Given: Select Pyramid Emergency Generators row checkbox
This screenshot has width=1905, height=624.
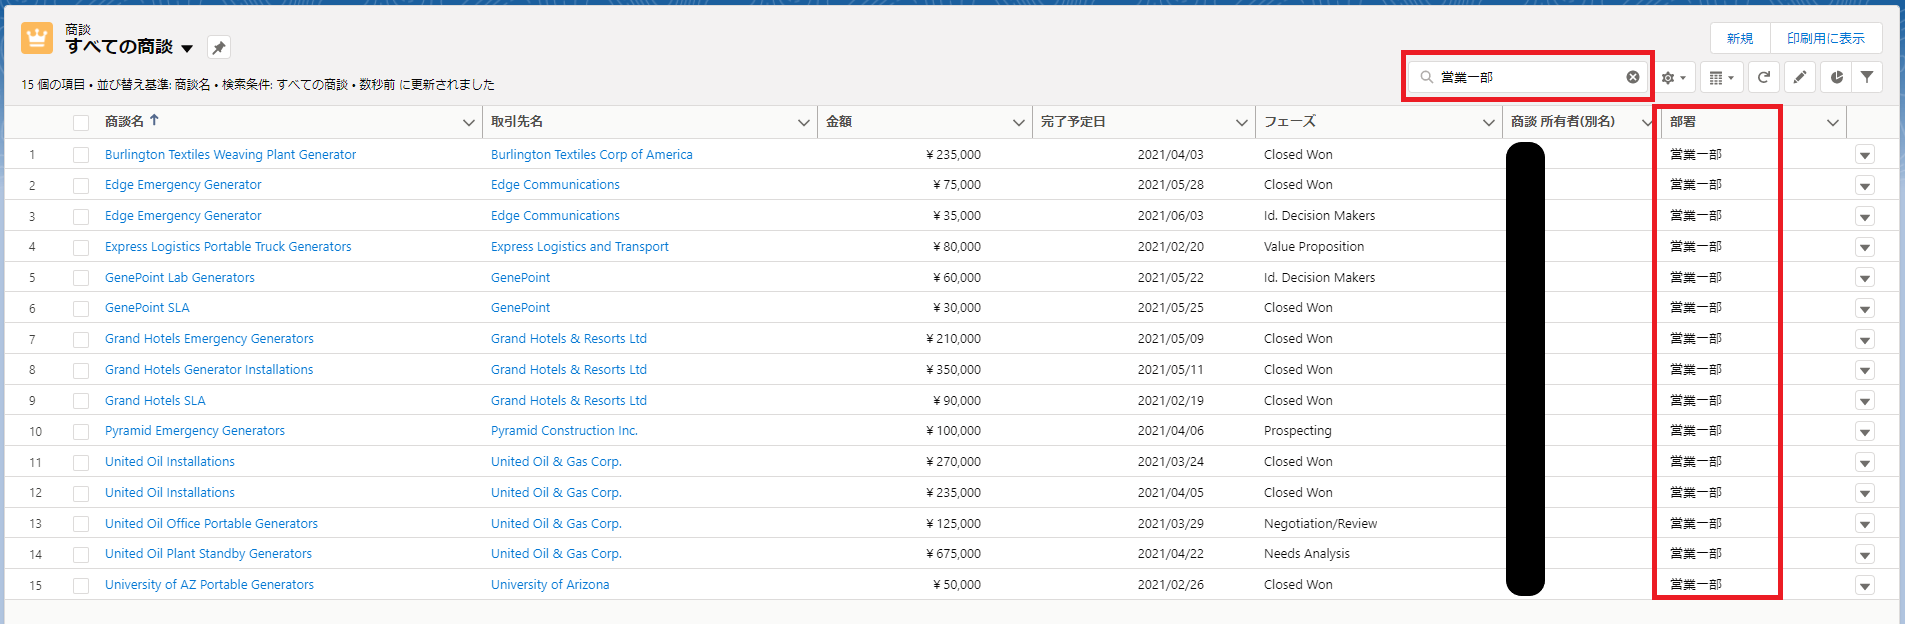Looking at the screenshot, I should (81, 431).
